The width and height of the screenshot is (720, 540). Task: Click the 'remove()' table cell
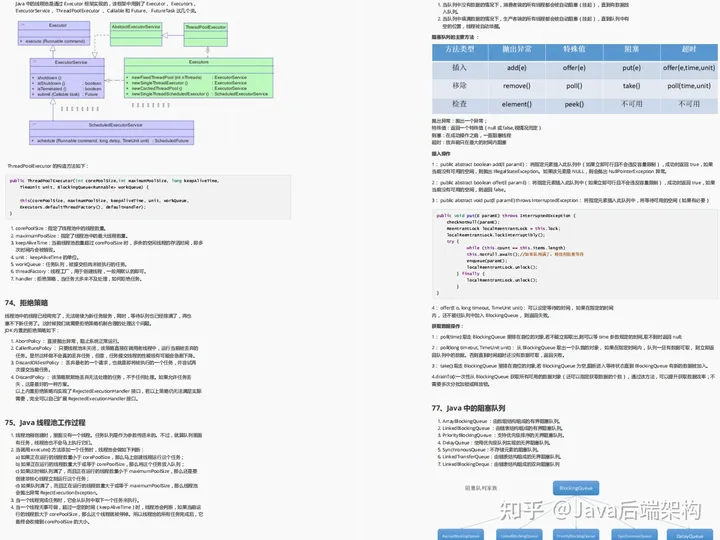(x=517, y=86)
